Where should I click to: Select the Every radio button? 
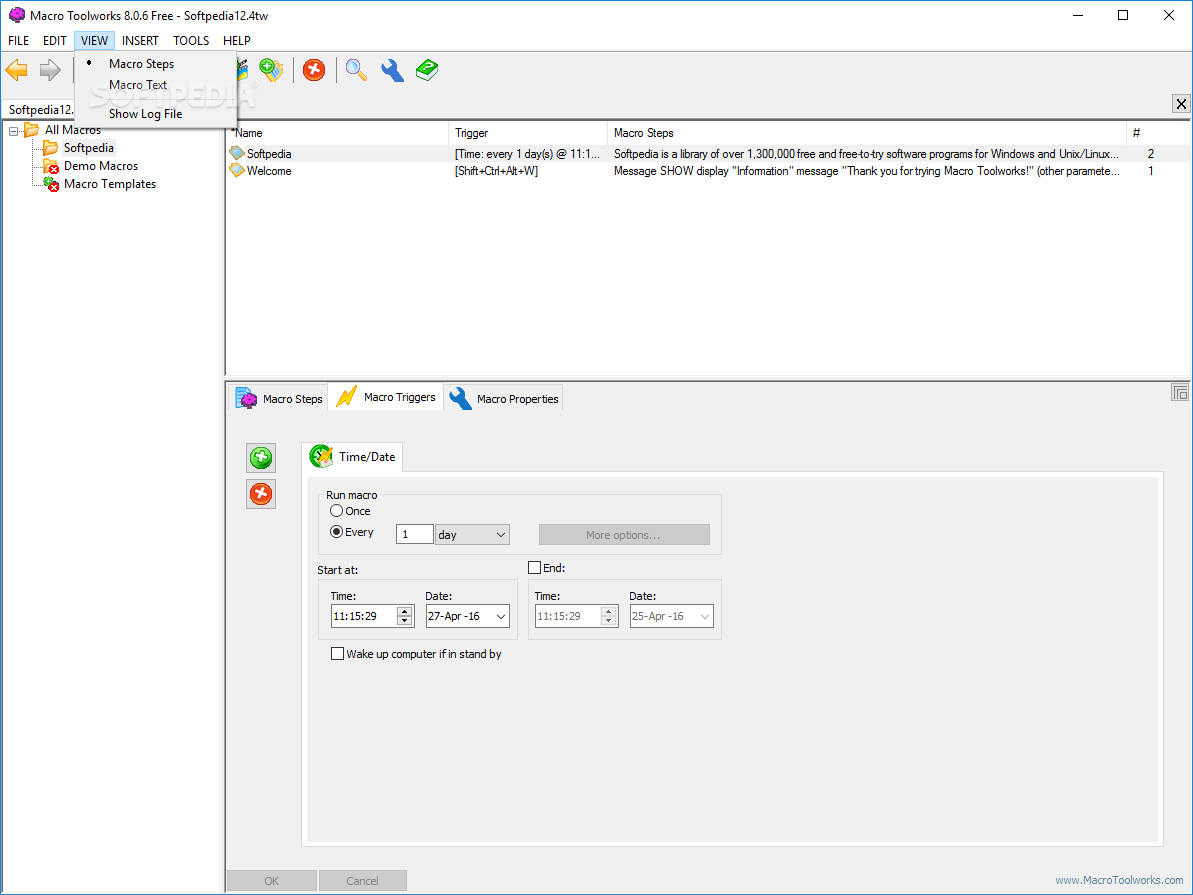(336, 532)
